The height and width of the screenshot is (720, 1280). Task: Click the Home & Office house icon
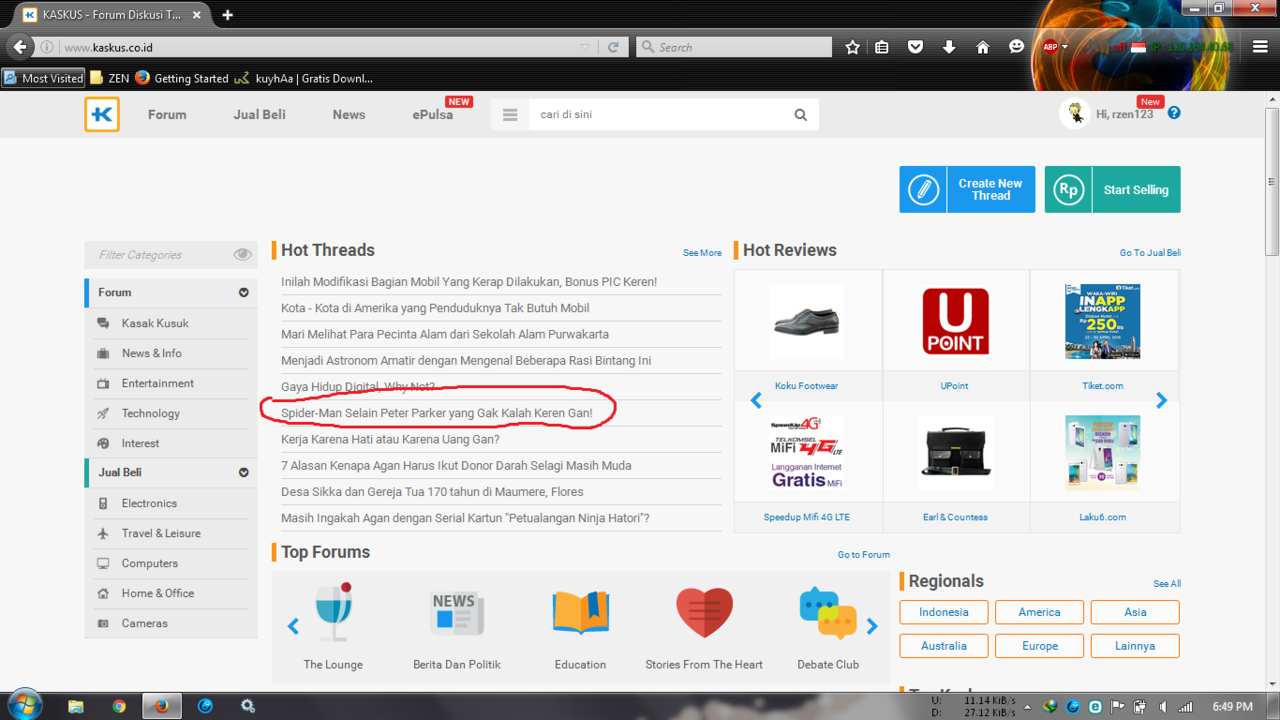tap(103, 593)
